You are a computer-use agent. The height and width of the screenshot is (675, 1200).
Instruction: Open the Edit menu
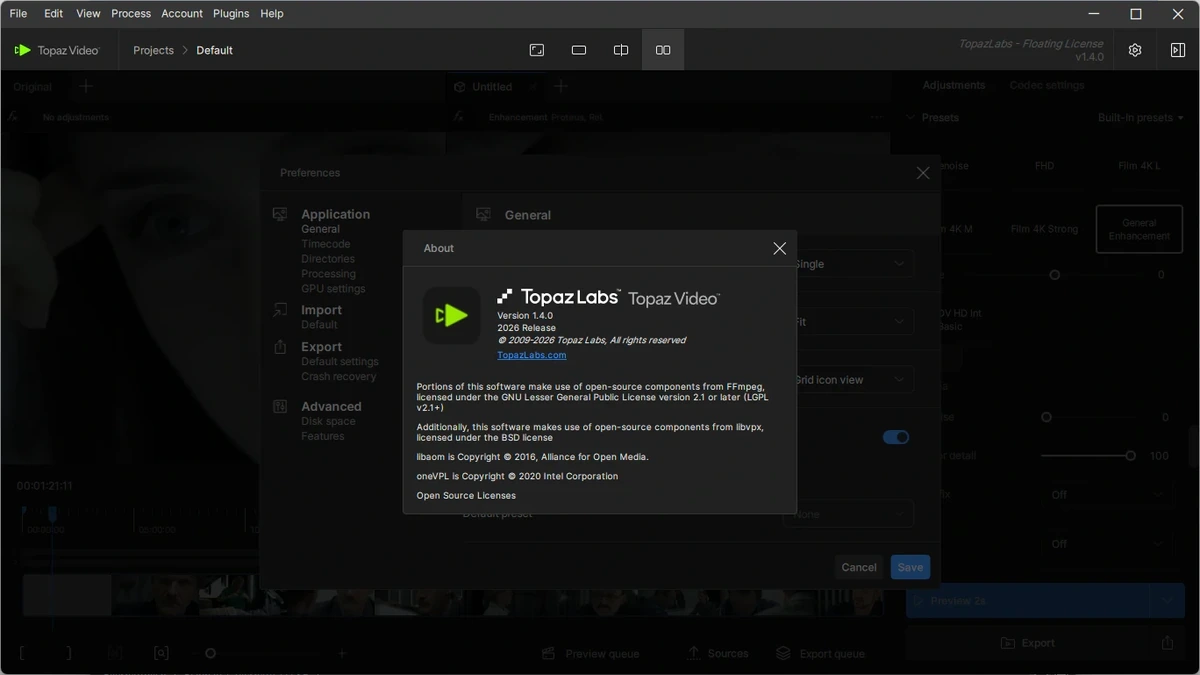click(x=54, y=14)
